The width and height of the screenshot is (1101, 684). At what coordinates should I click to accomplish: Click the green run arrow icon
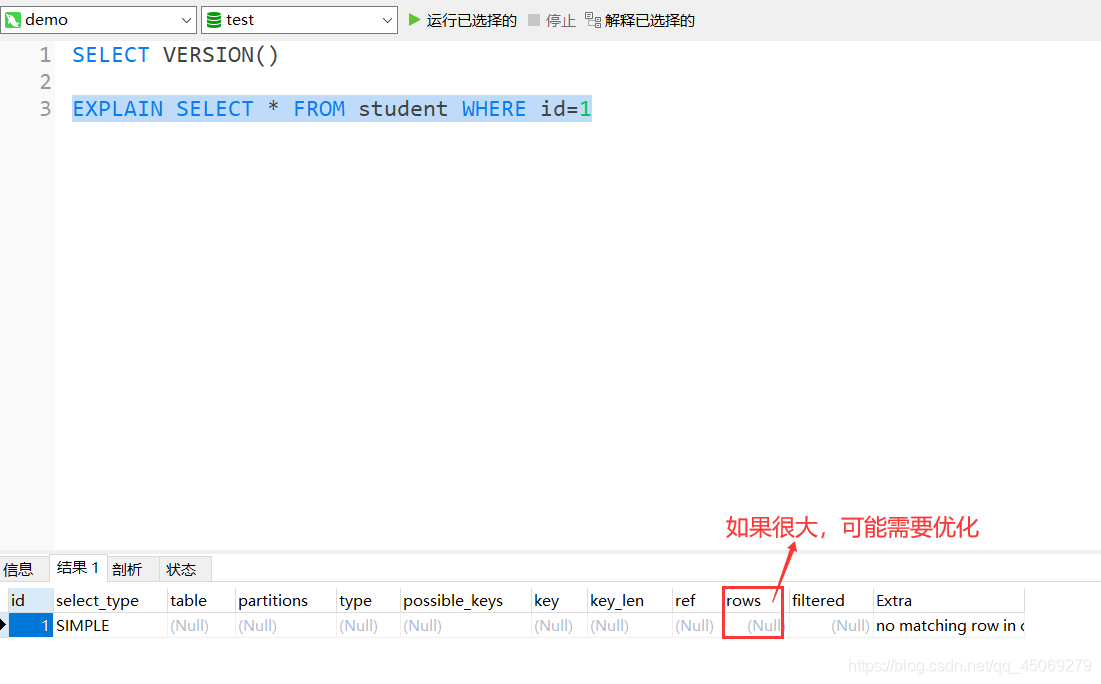(414, 20)
